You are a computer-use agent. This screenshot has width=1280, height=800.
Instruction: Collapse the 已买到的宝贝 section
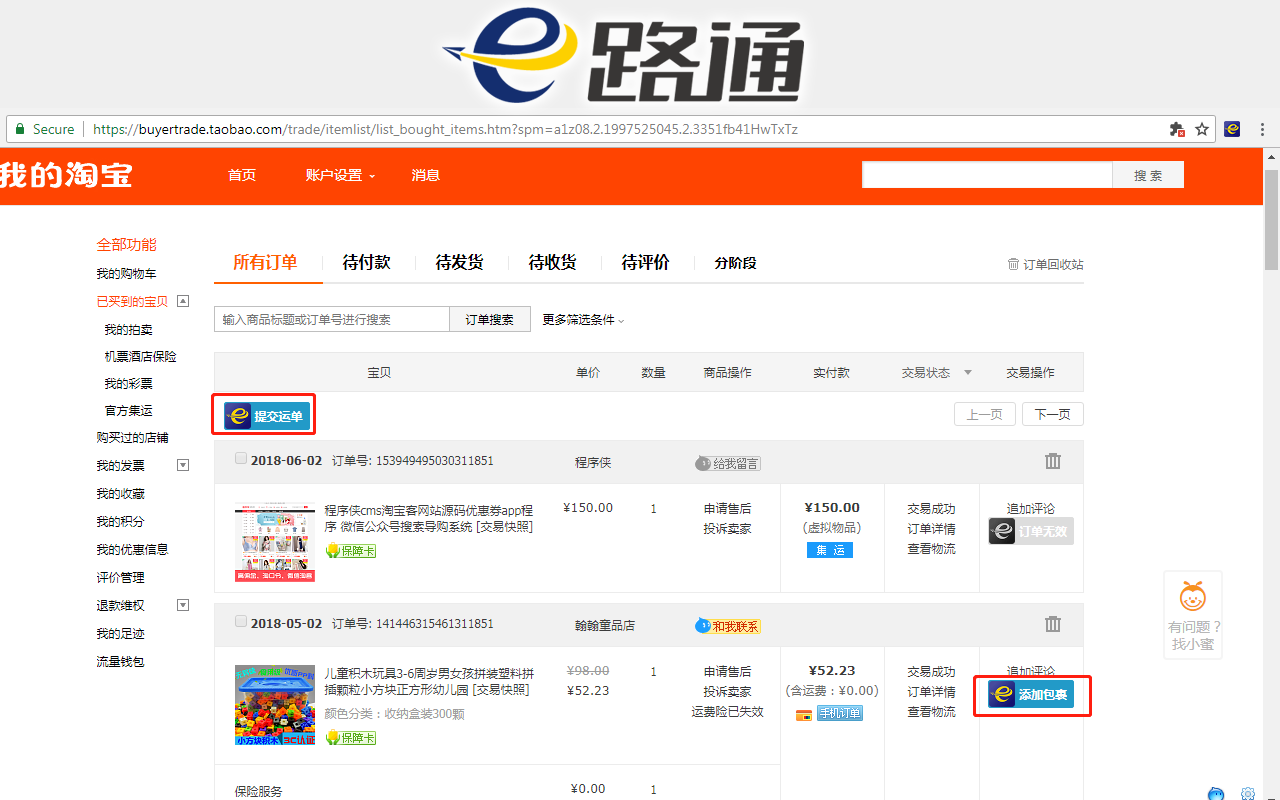(x=183, y=301)
